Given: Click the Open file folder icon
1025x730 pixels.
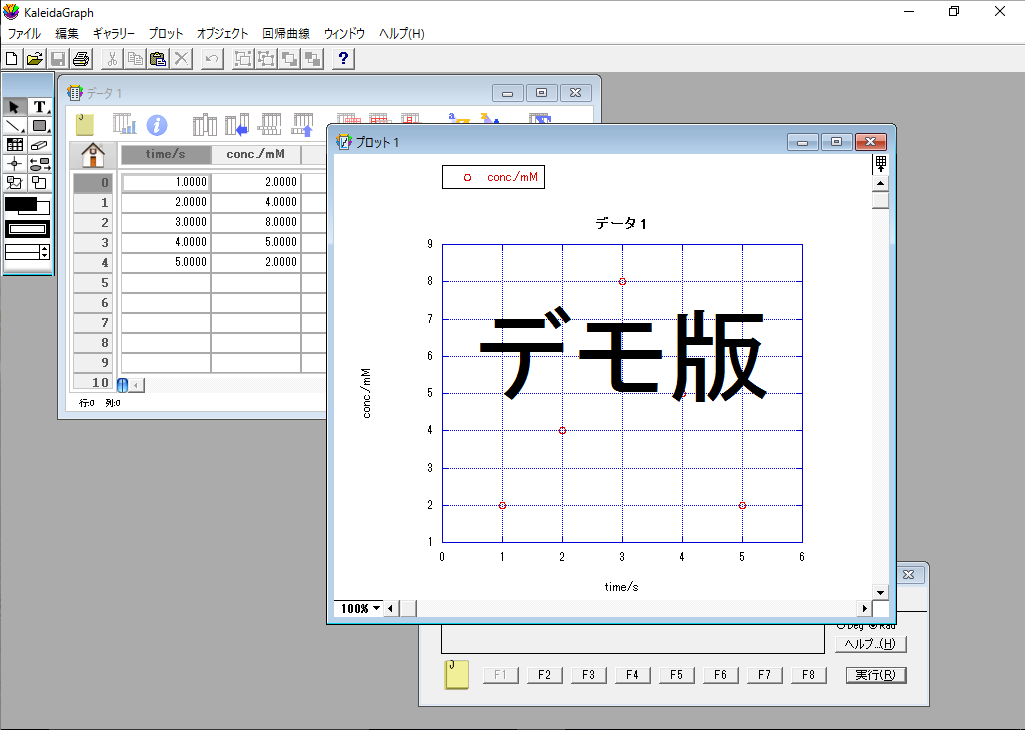Looking at the screenshot, I should click(35, 59).
